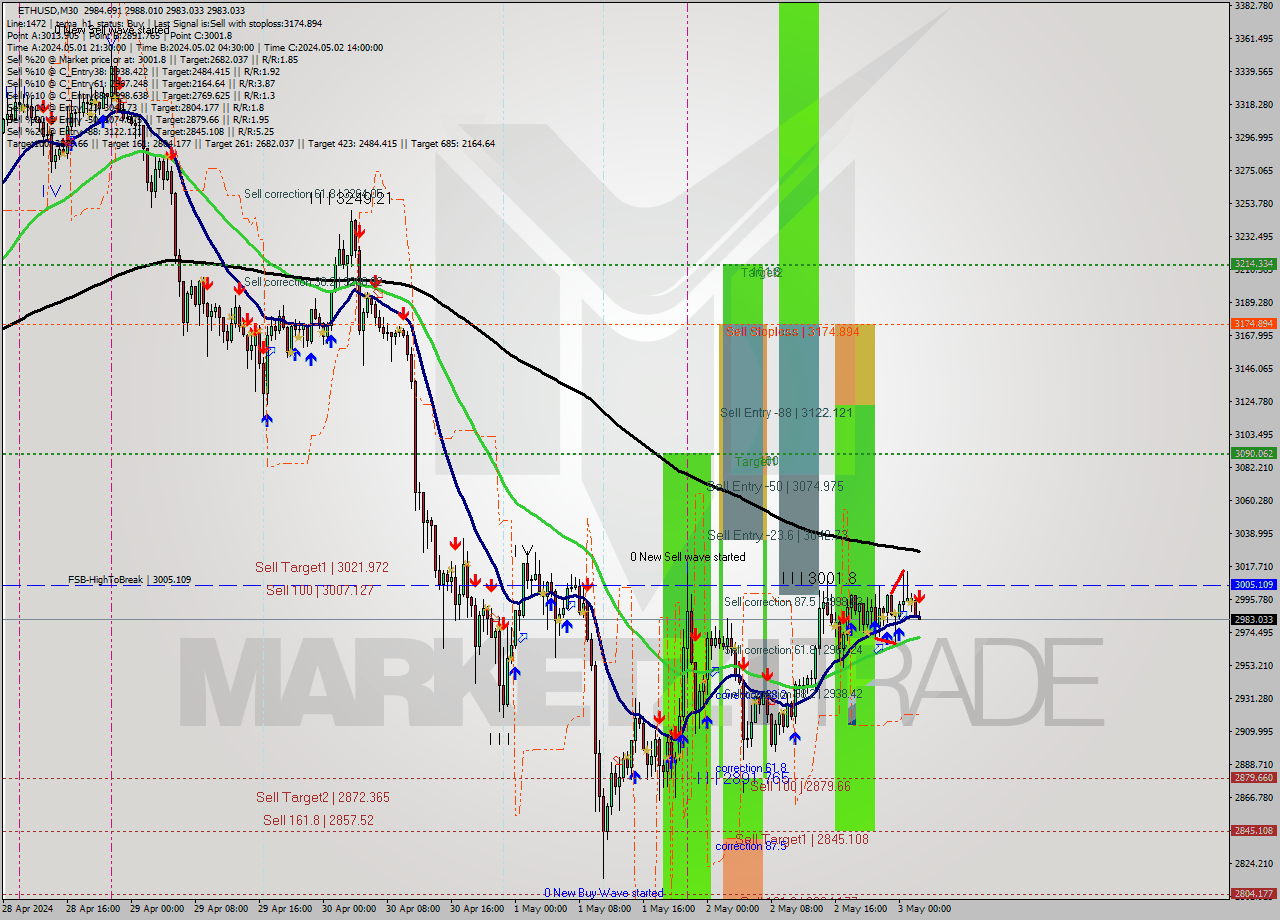Click the red 2804.177 price level marker
The width and height of the screenshot is (1280, 920).
[x=1253, y=894]
